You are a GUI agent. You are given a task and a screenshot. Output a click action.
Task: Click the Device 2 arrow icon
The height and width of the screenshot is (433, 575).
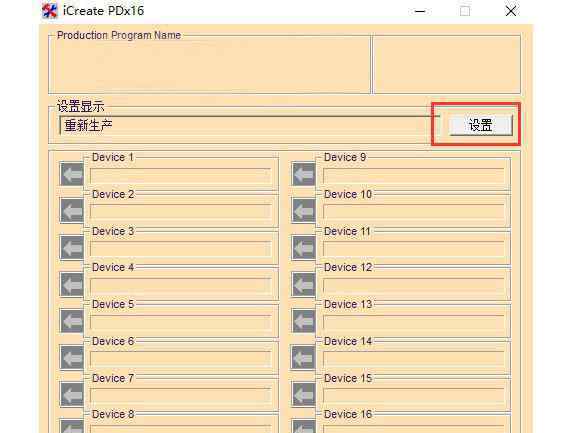tap(72, 210)
